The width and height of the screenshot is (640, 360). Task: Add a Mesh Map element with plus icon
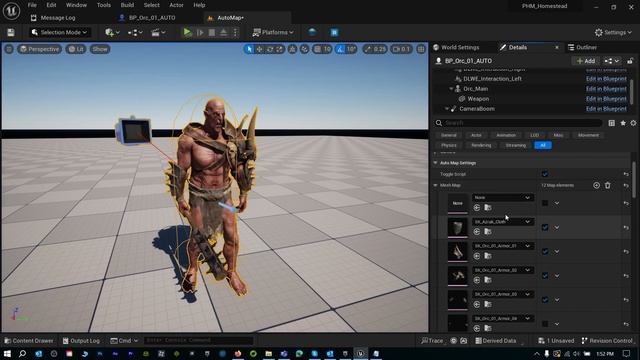click(596, 185)
